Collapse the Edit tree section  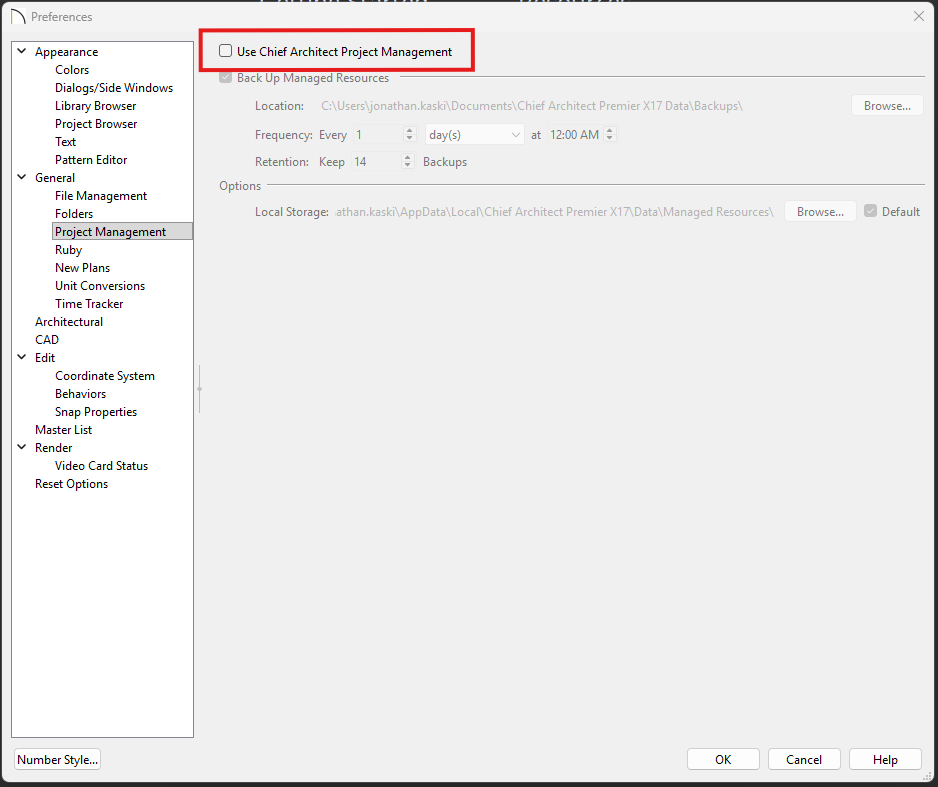[x=22, y=358]
